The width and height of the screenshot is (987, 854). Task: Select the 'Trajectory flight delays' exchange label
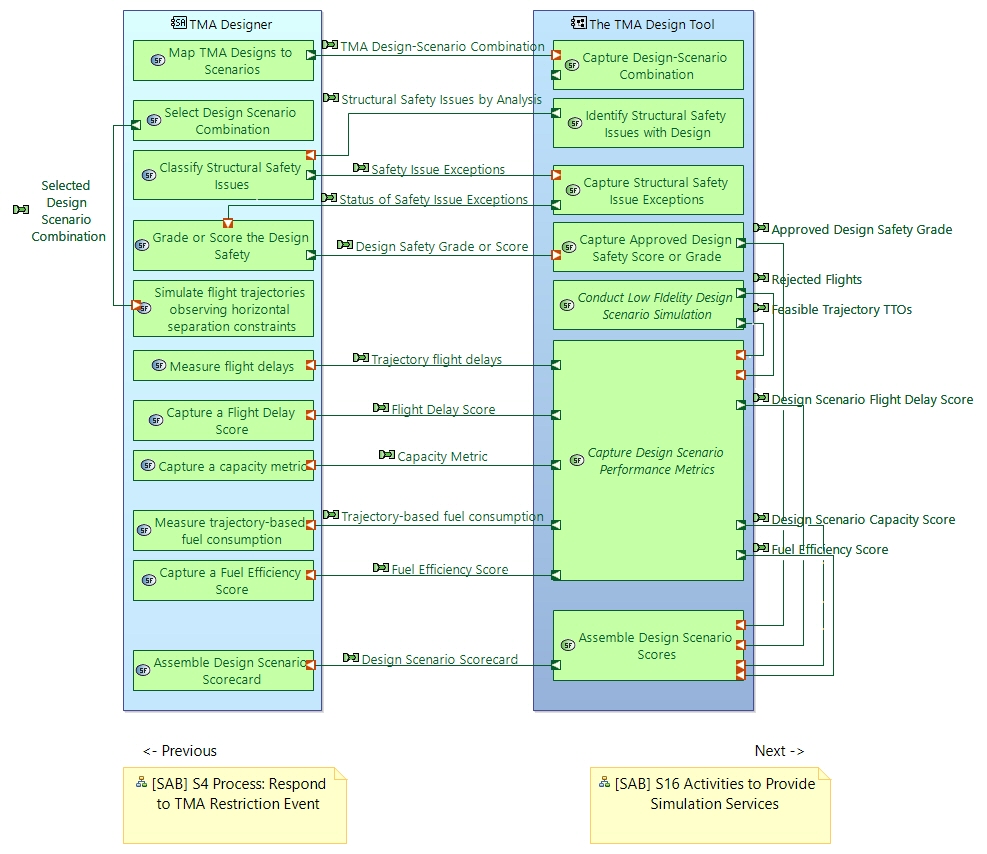pyautogui.click(x=436, y=359)
